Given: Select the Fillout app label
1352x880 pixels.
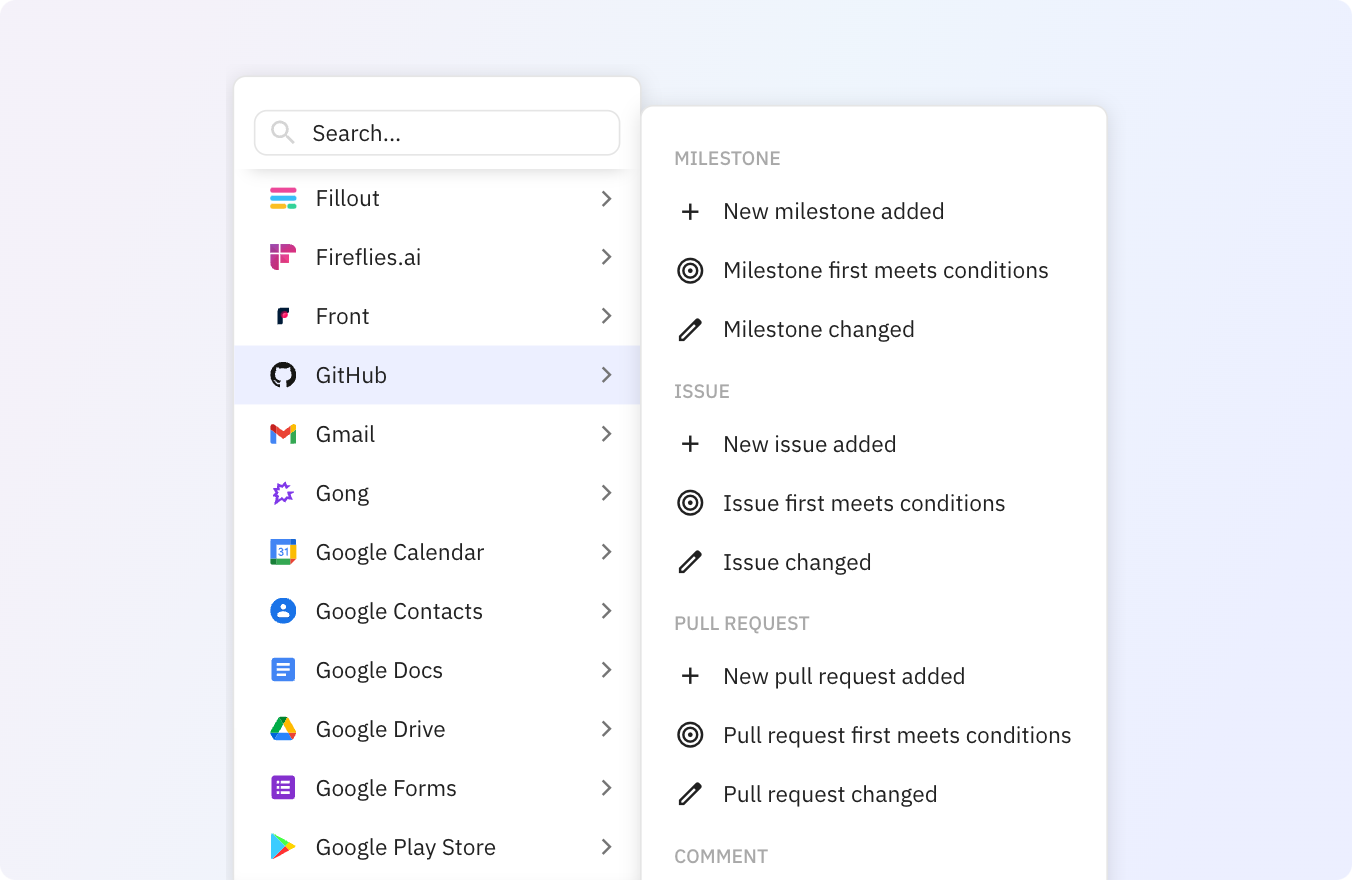Looking at the screenshot, I should [348, 198].
